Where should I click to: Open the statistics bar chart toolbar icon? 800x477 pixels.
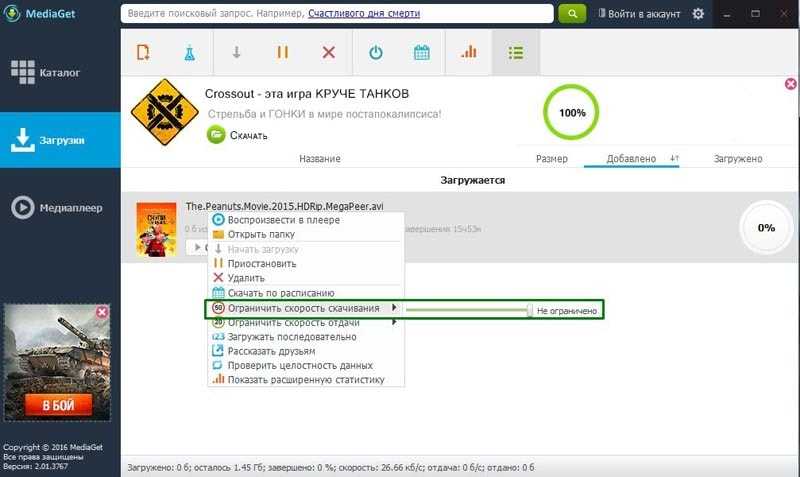pos(468,52)
